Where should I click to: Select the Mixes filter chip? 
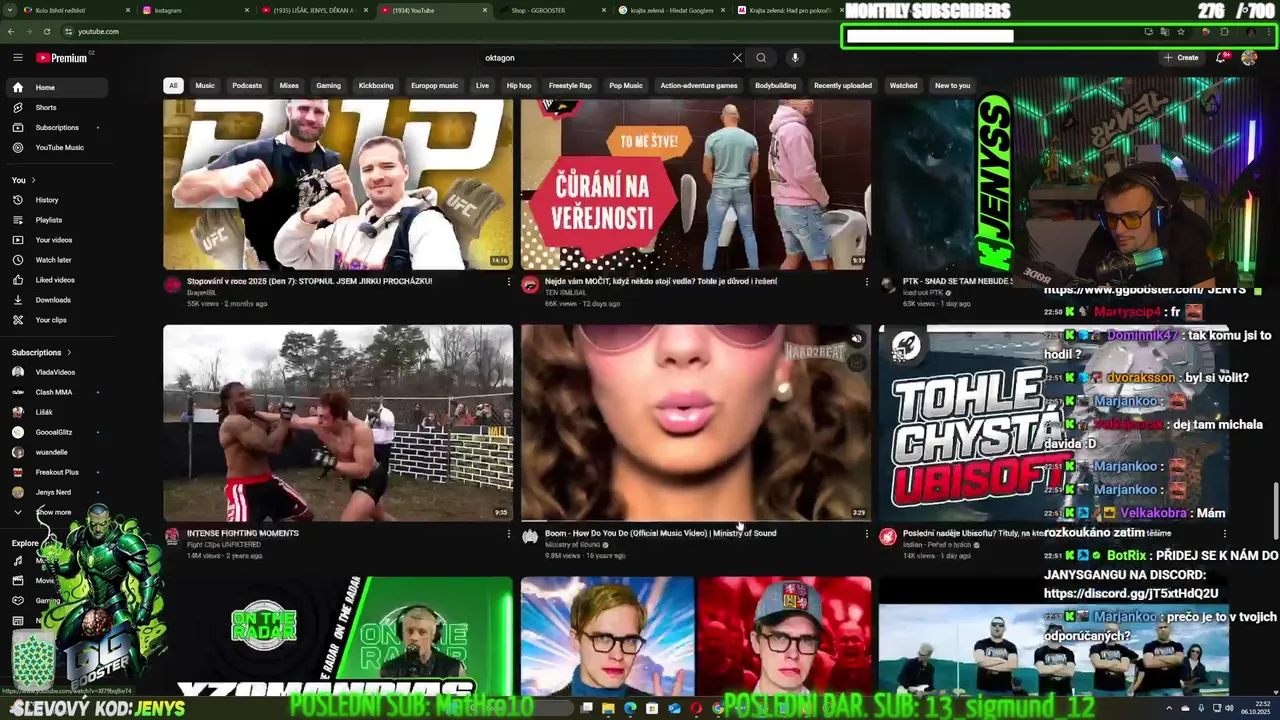[289, 86]
